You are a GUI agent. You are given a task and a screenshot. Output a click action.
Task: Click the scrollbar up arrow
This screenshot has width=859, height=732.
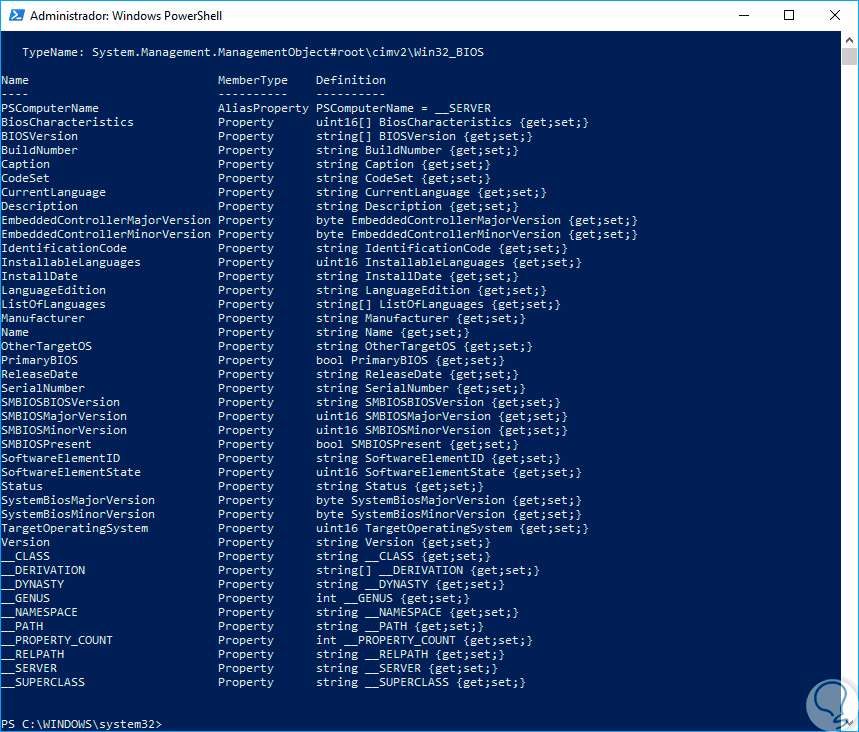(850, 40)
